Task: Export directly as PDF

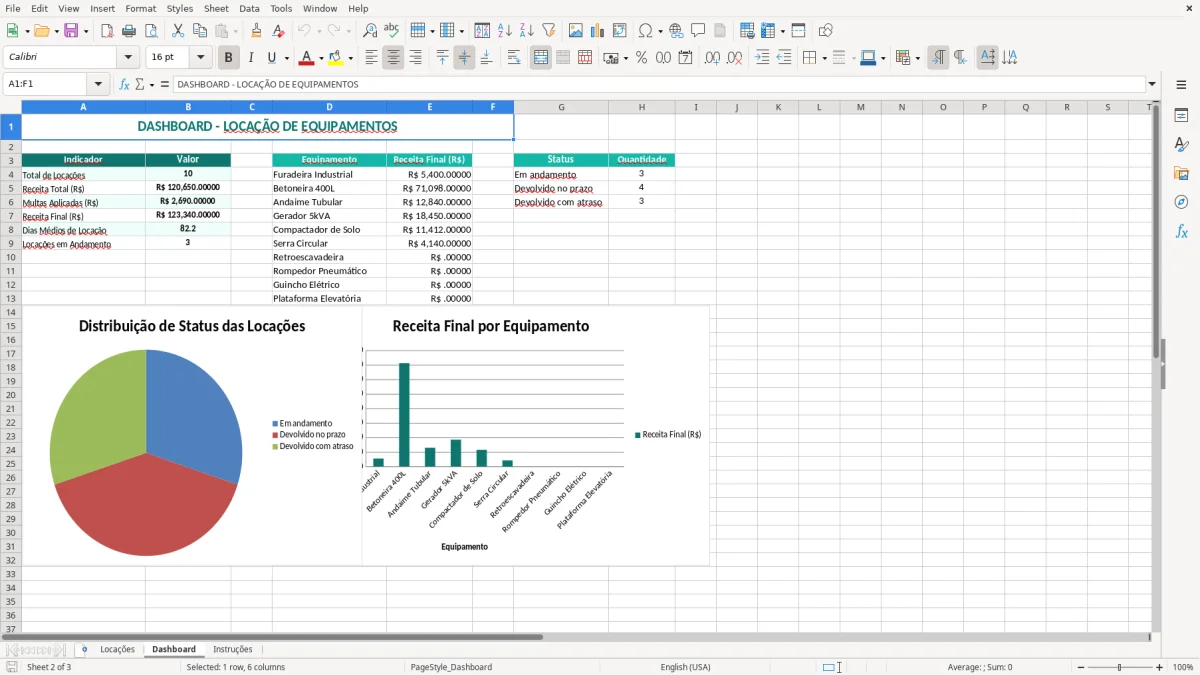Action: tap(107, 31)
